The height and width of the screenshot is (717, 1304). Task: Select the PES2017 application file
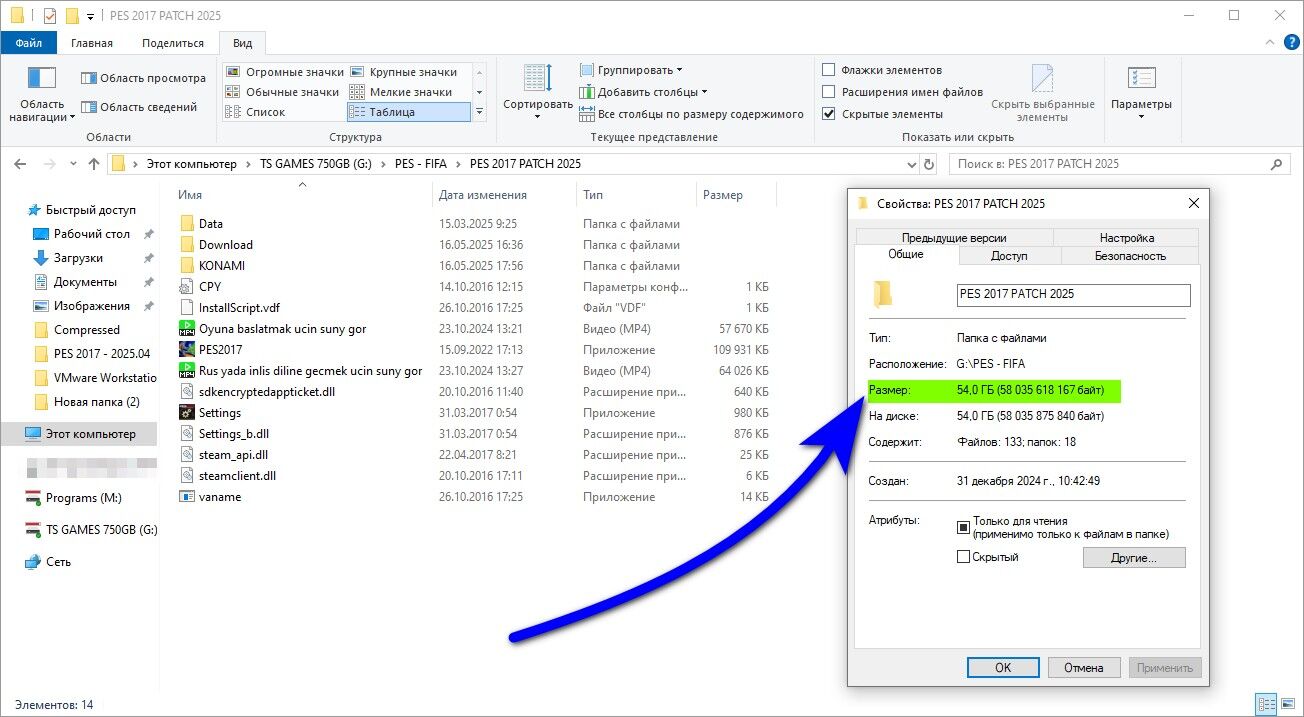(x=220, y=350)
